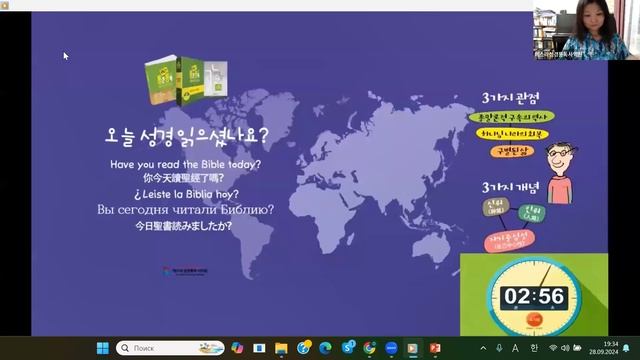
Task: Click the A input mode indicator
Action: click(x=515, y=348)
